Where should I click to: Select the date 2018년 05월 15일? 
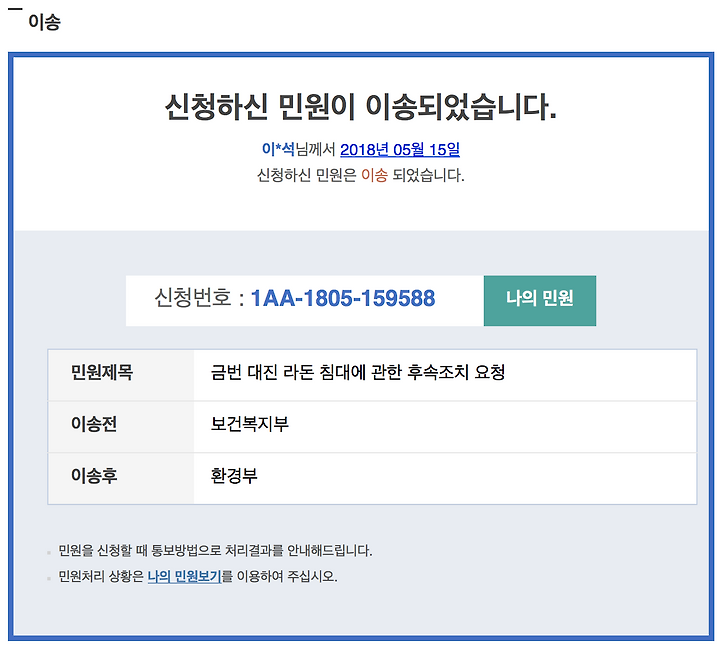coord(400,149)
